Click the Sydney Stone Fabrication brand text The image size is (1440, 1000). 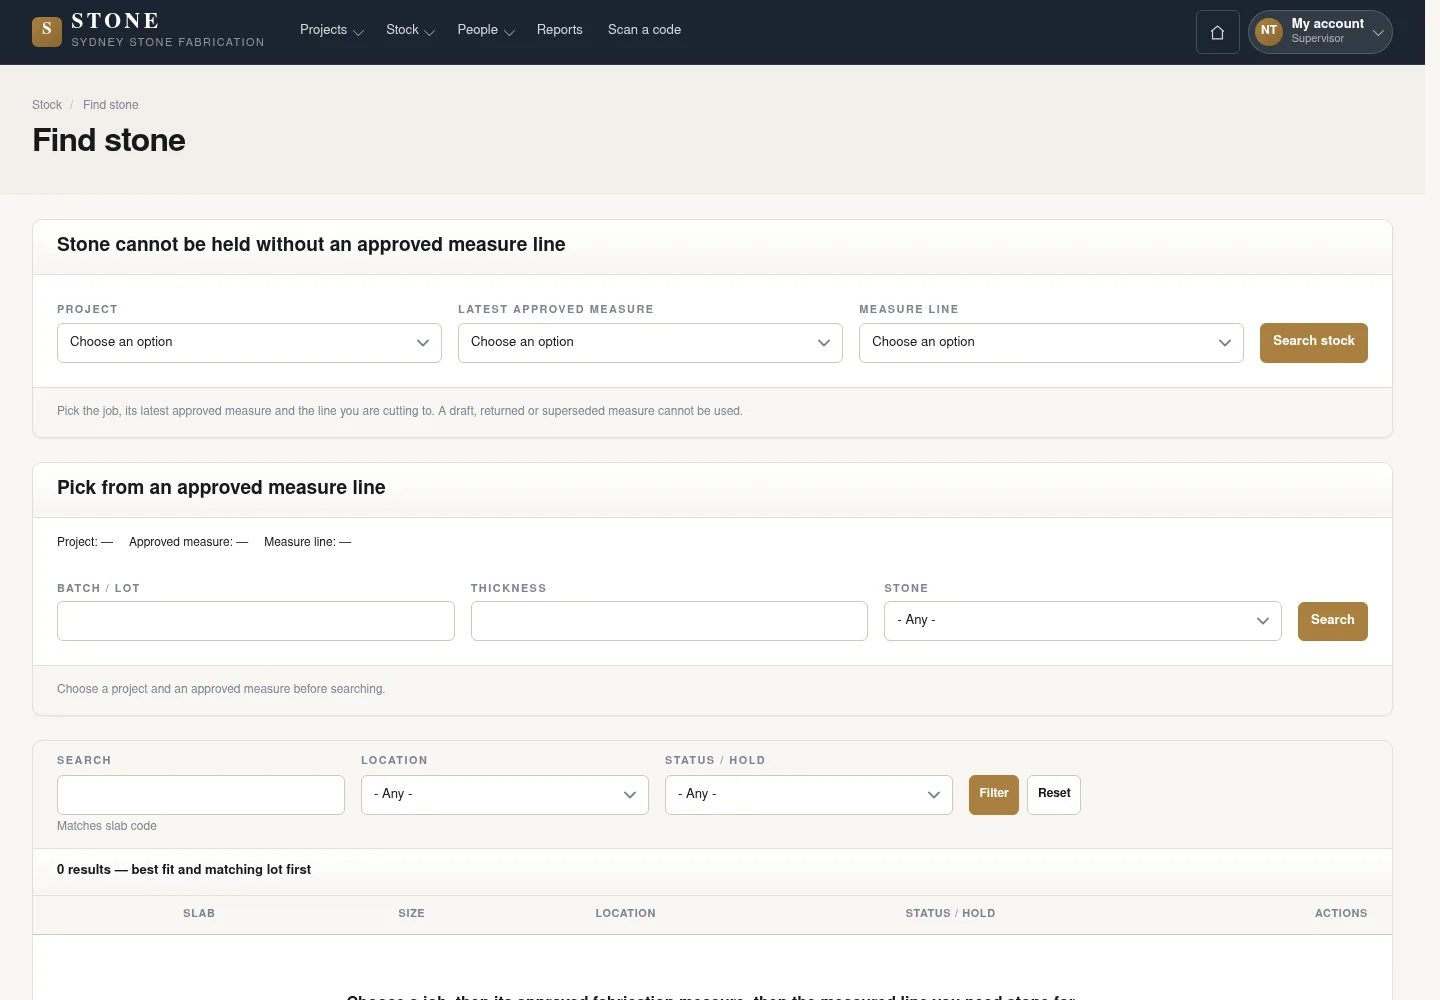[x=168, y=42]
